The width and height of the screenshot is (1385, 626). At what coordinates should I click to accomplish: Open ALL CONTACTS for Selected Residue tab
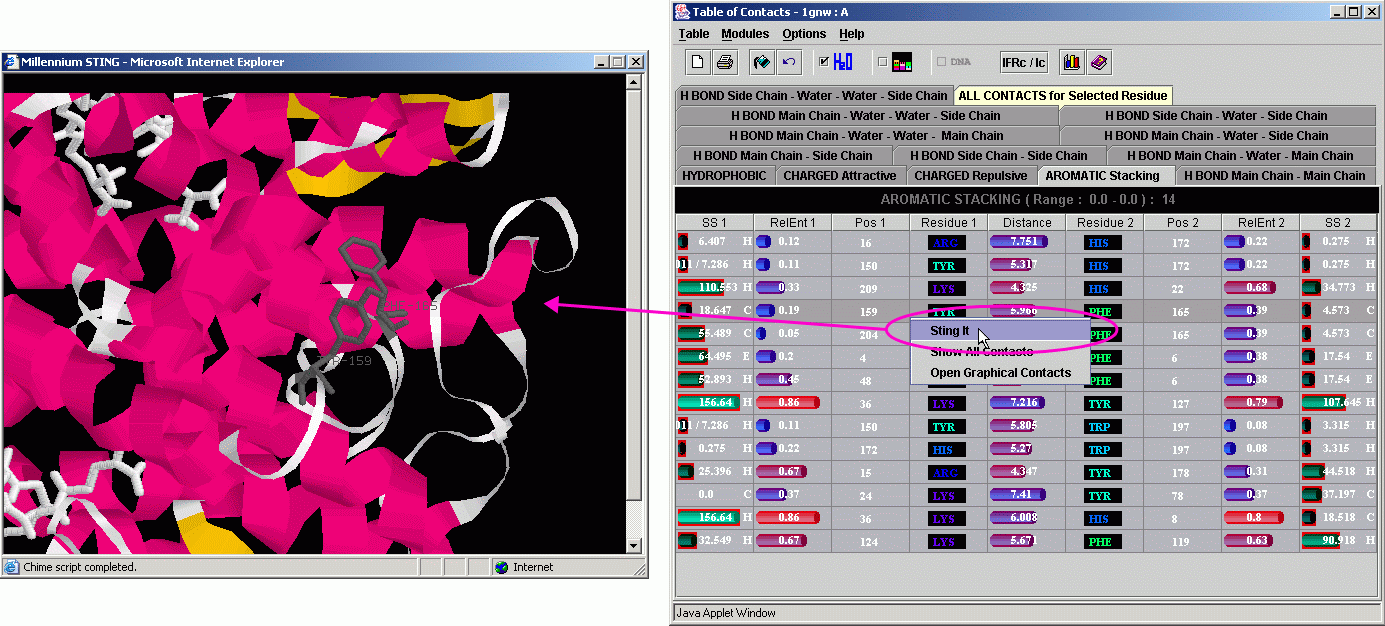[x=1063, y=96]
